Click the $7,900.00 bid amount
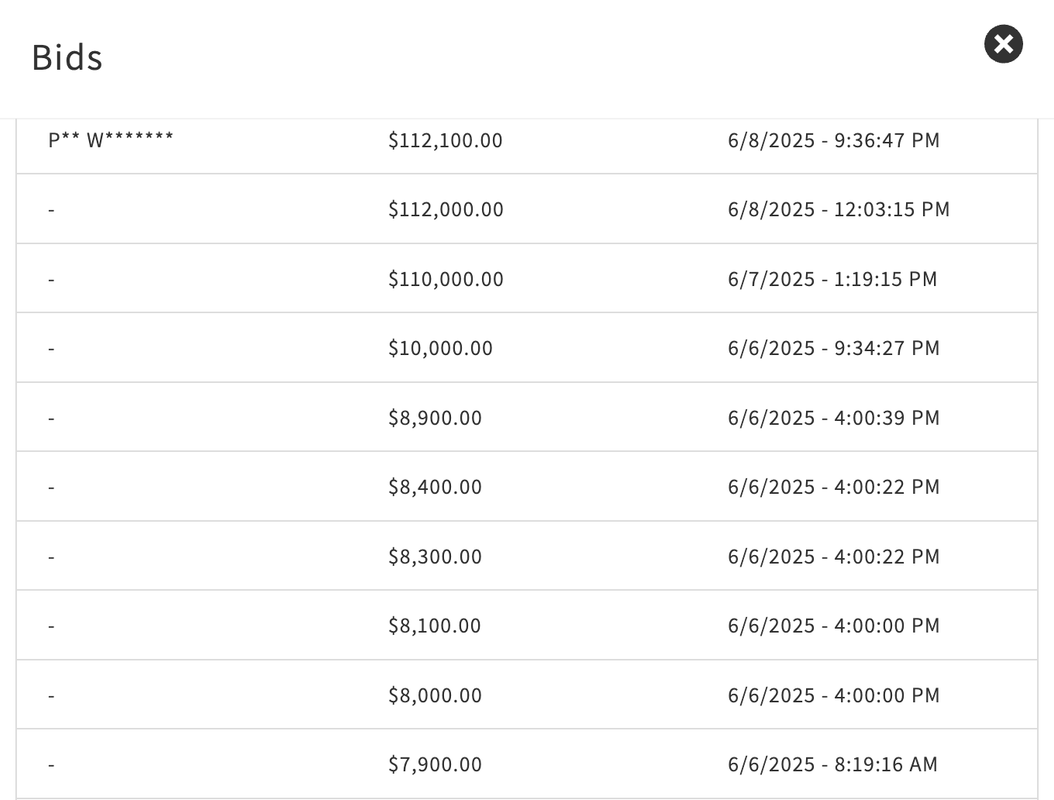Image resolution: width=1054 pixels, height=800 pixels. (x=435, y=765)
